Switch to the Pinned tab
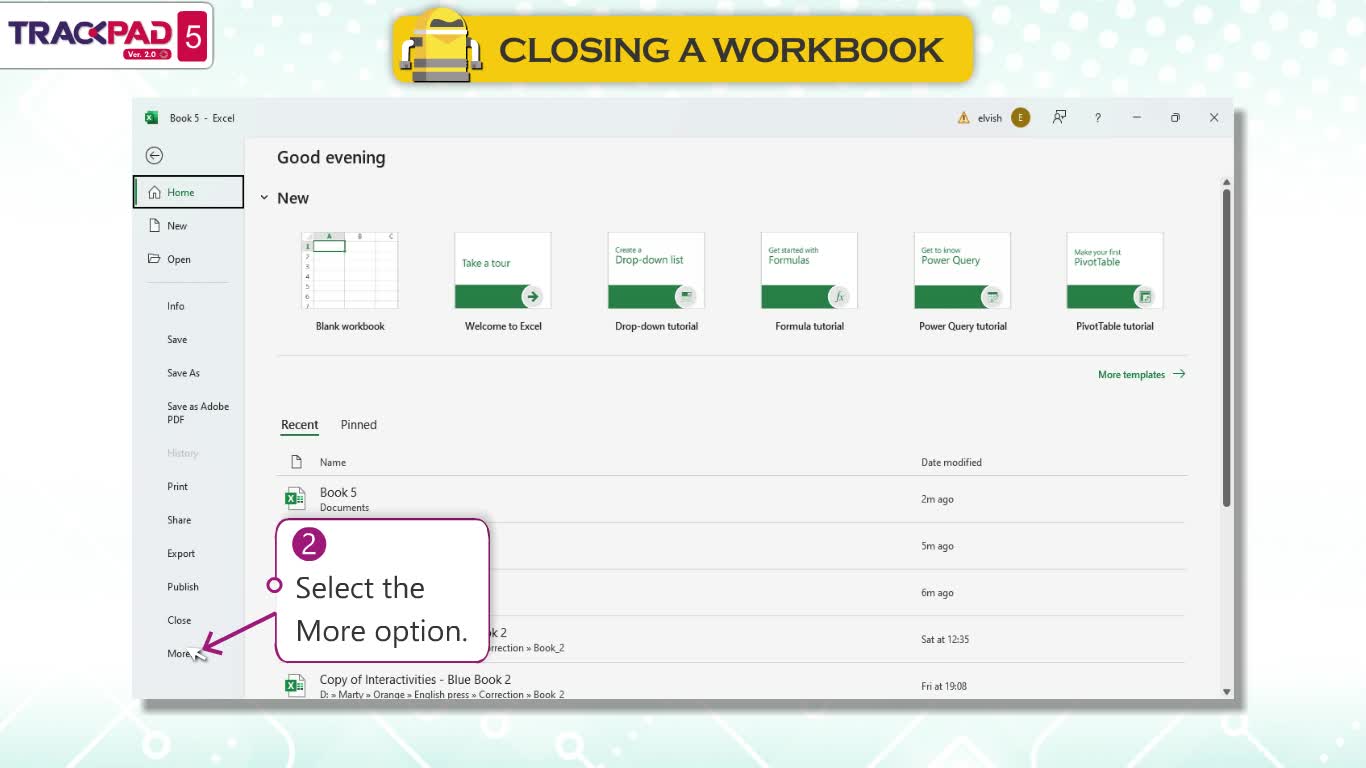 coord(358,425)
